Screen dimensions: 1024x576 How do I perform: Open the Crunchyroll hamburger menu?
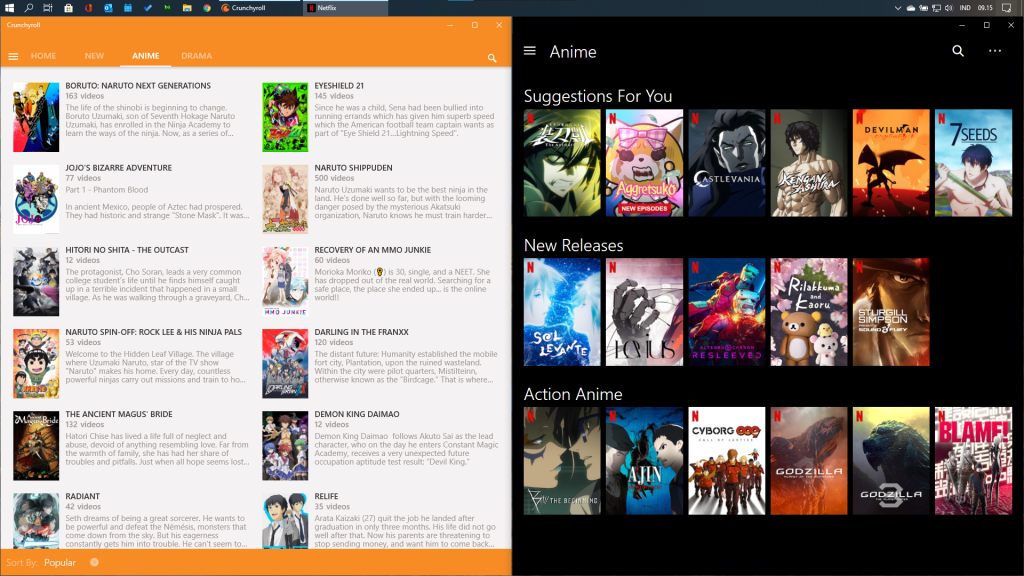click(x=13, y=57)
